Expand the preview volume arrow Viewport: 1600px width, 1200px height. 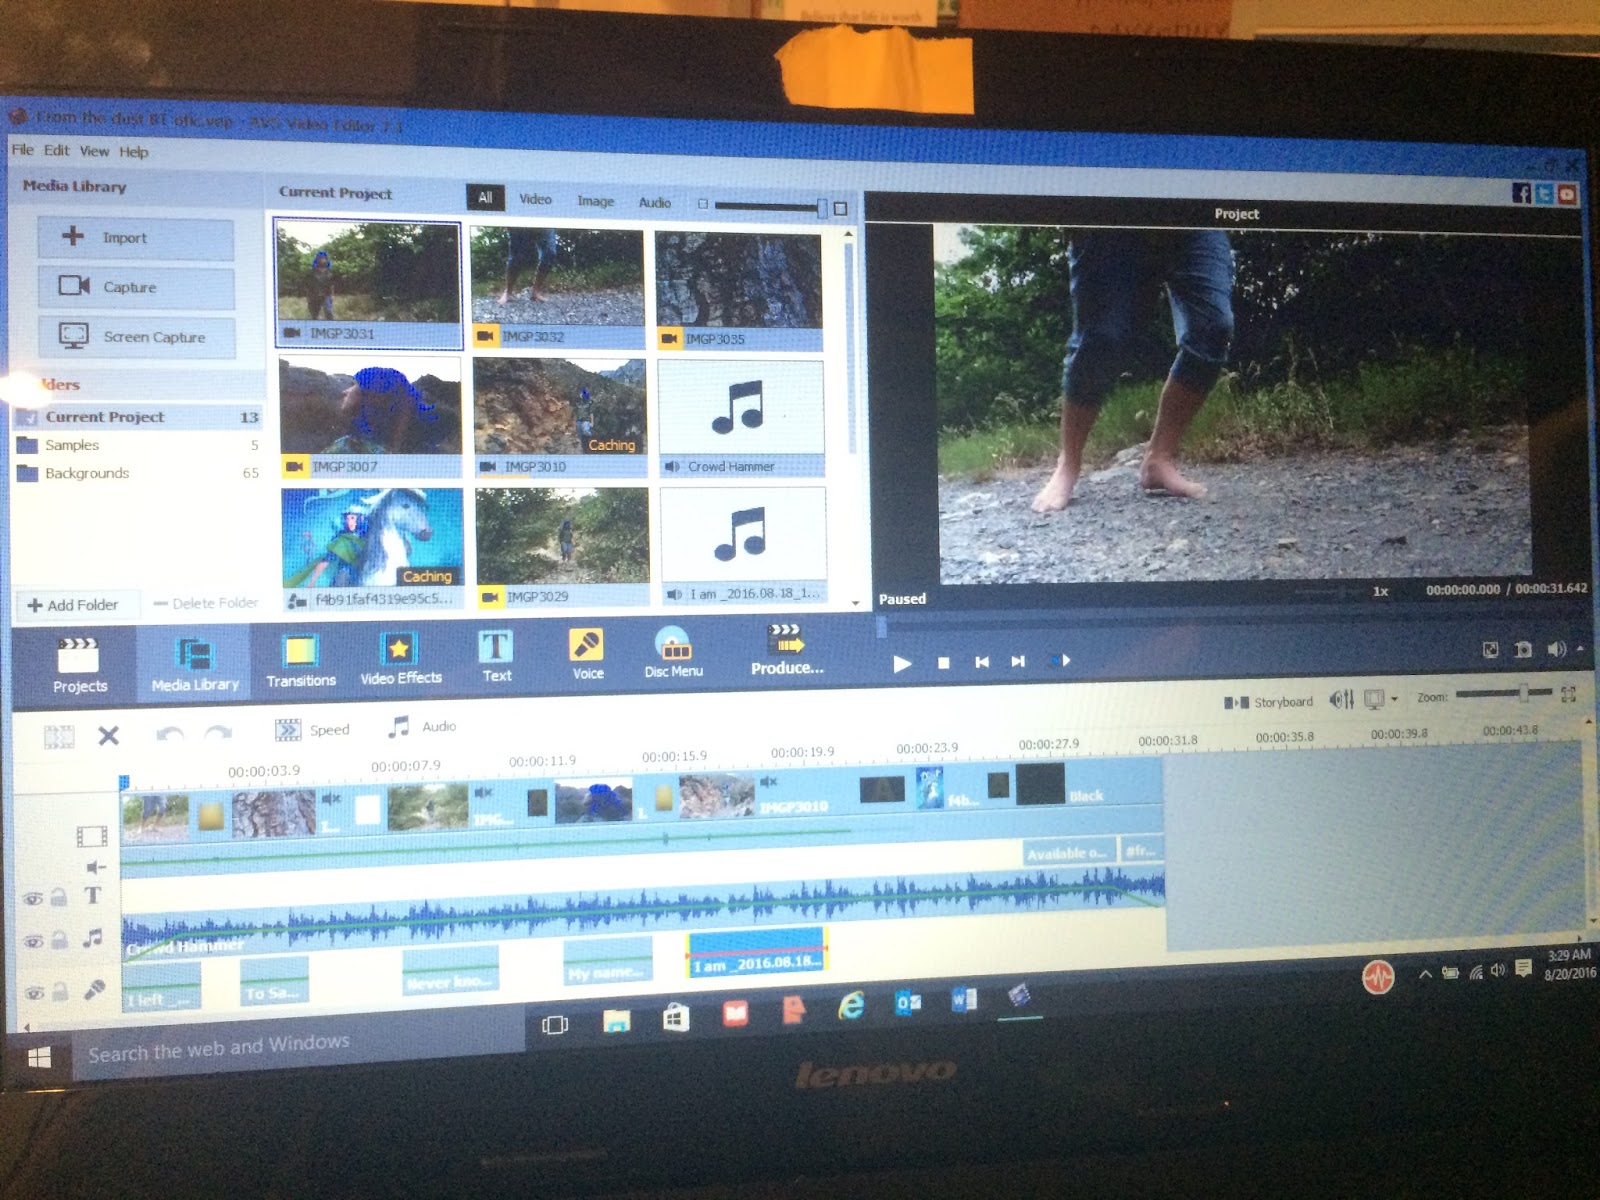(x=1581, y=649)
